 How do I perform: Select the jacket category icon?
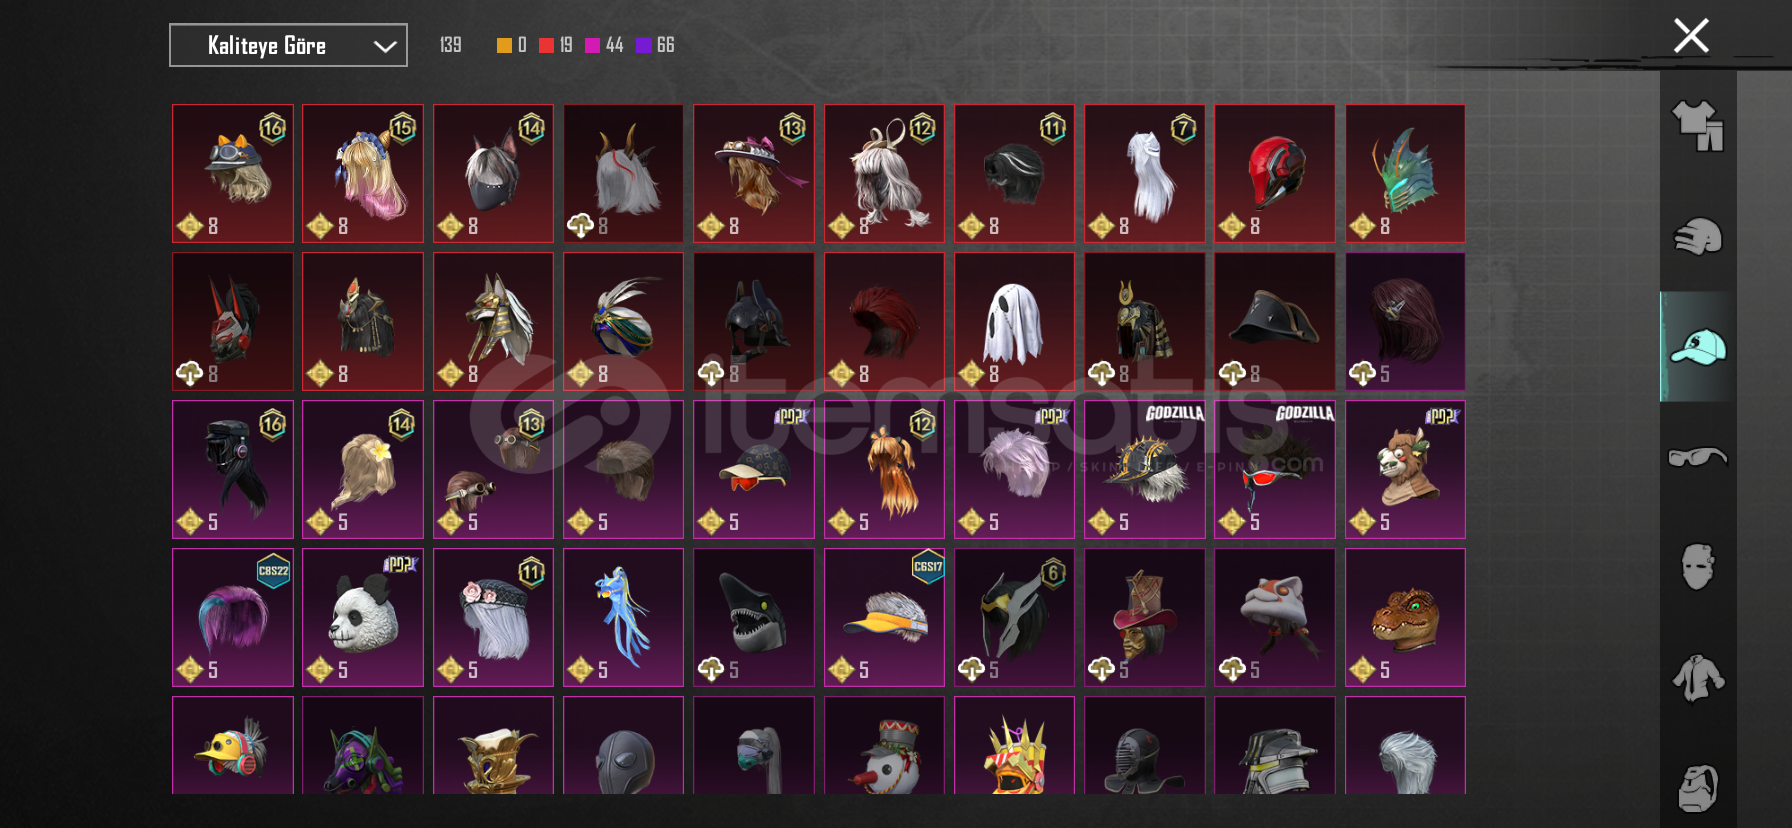[x=1698, y=677]
